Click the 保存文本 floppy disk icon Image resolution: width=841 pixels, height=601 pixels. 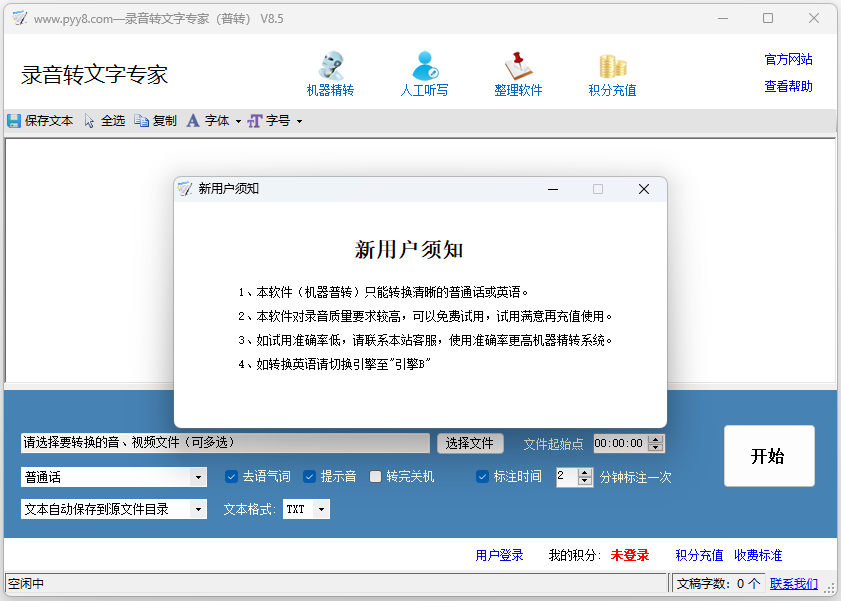[14, 121]
